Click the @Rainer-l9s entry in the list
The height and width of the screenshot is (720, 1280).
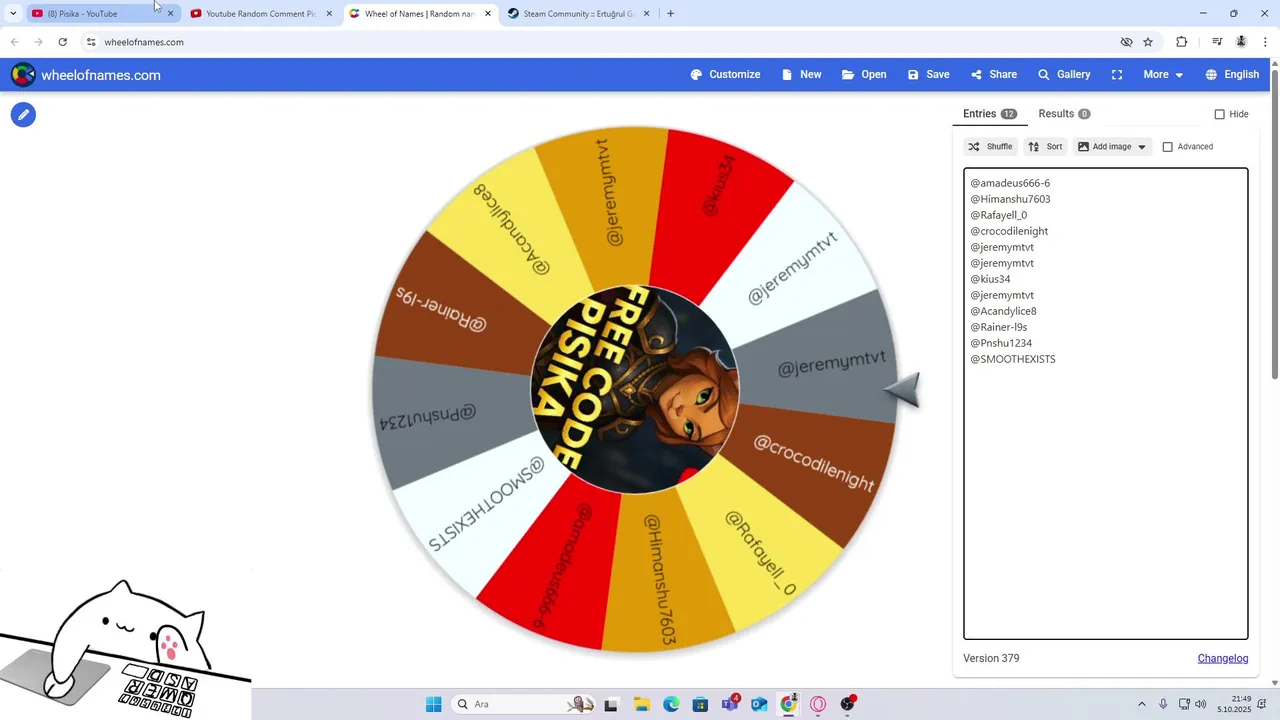pos(998,327)
